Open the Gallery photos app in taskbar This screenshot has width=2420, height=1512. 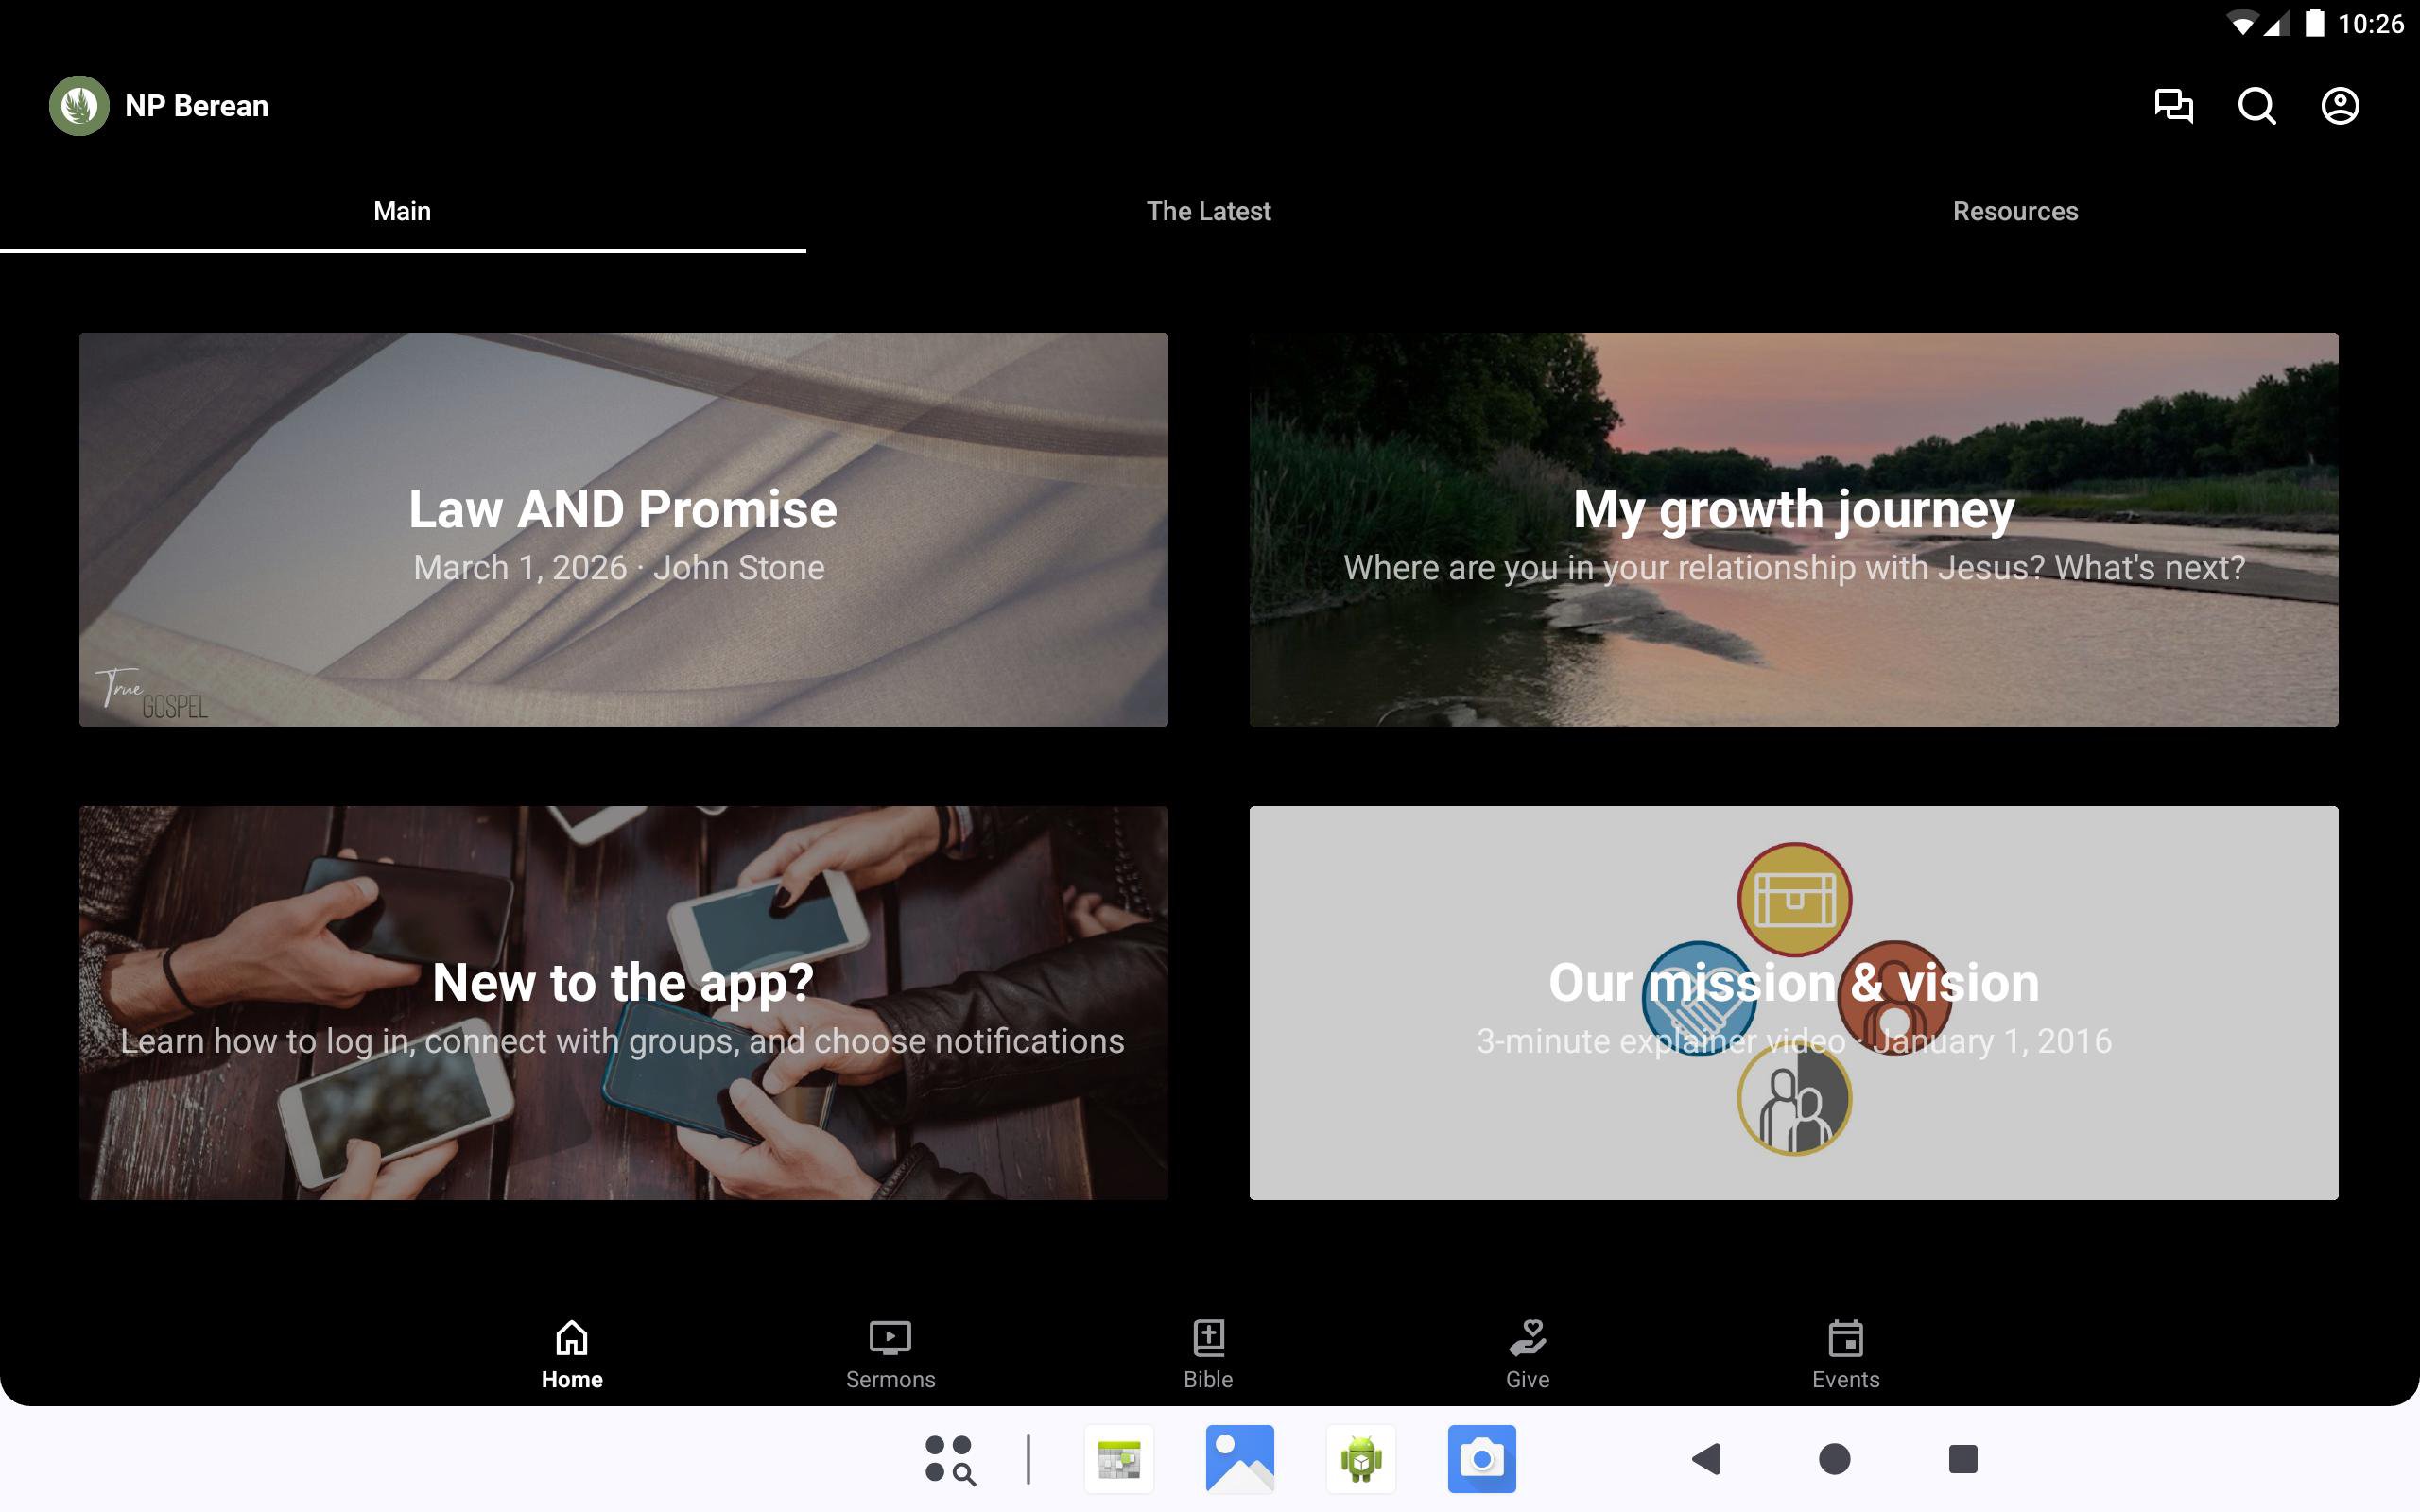(1239, 1459)
